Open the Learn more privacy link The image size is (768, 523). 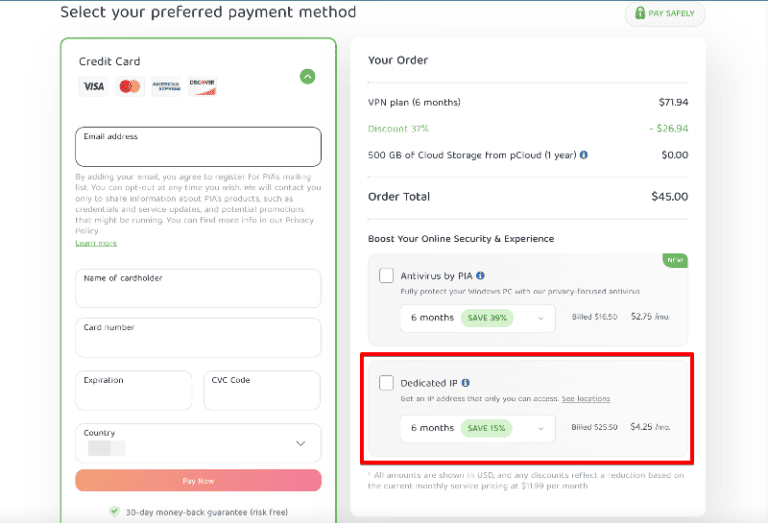[x=96, y=243]
